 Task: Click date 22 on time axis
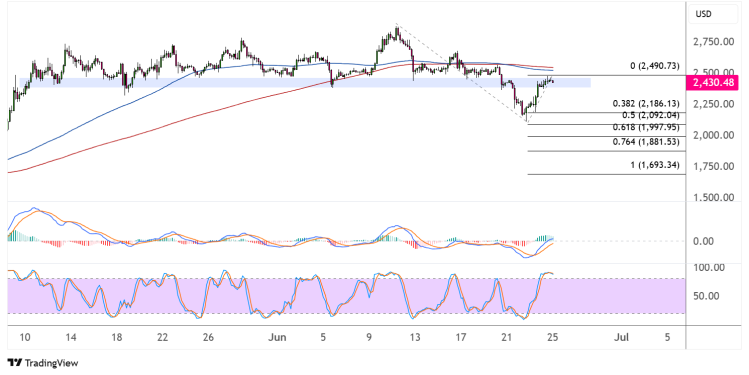[x=162, y=337]
